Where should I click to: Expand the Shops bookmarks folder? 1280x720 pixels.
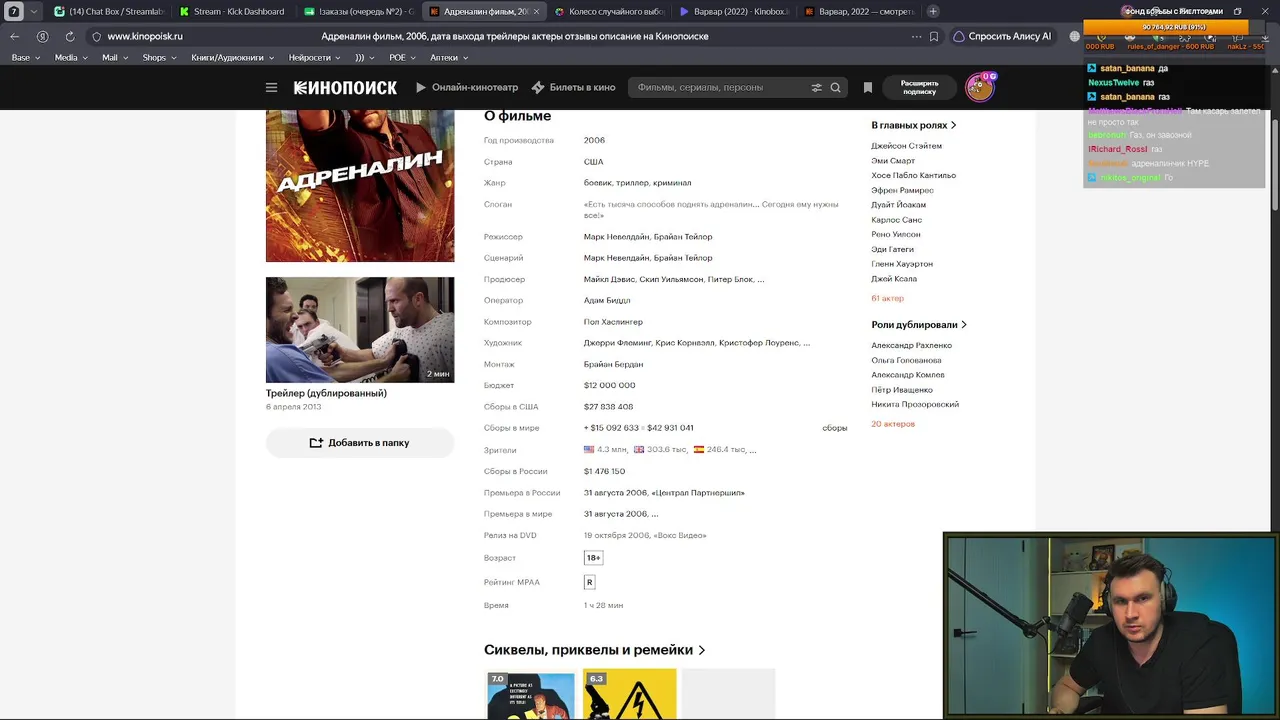[158, 58]
